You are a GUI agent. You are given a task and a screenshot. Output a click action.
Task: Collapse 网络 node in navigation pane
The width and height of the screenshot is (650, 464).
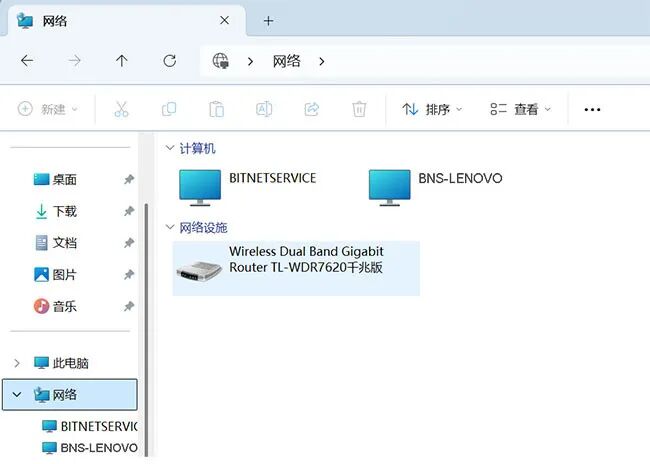click(x=17, y=395)
